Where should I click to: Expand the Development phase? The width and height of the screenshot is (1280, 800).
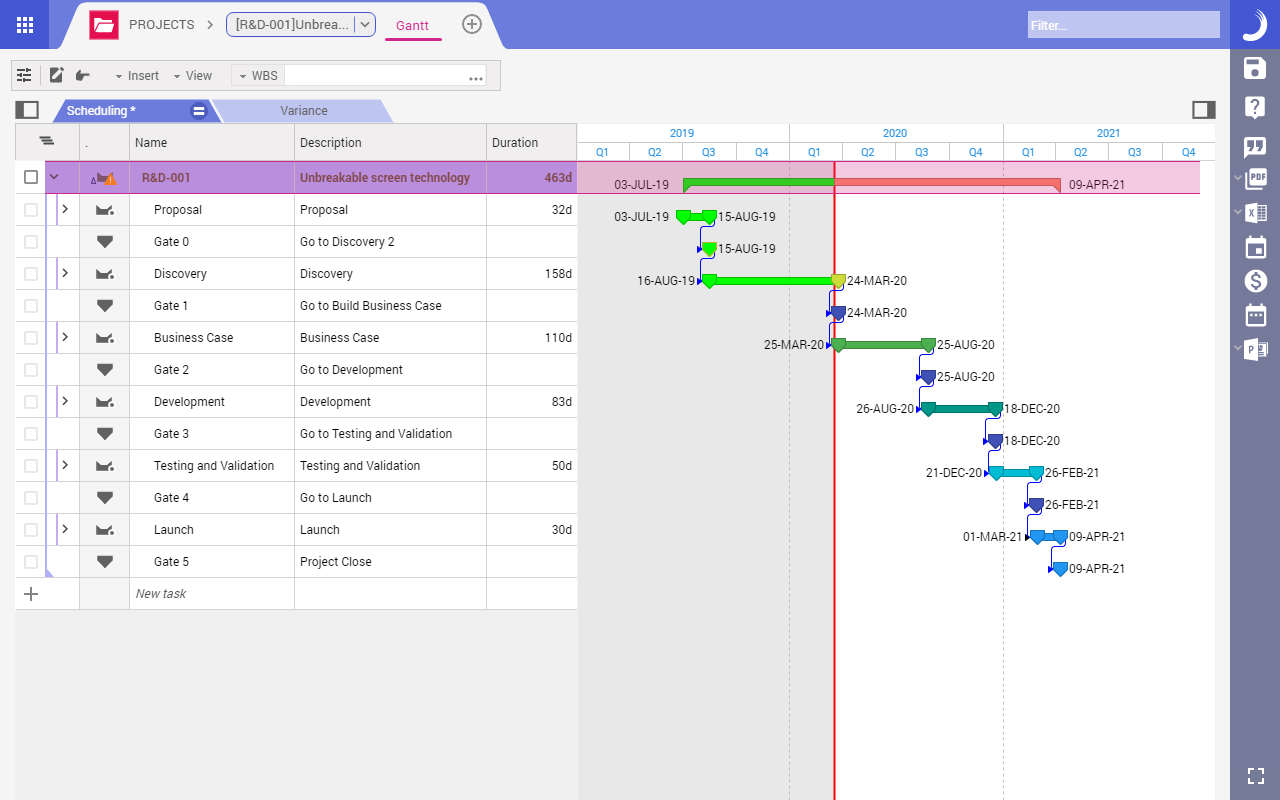pyautogui.click(x=65, y=401)
